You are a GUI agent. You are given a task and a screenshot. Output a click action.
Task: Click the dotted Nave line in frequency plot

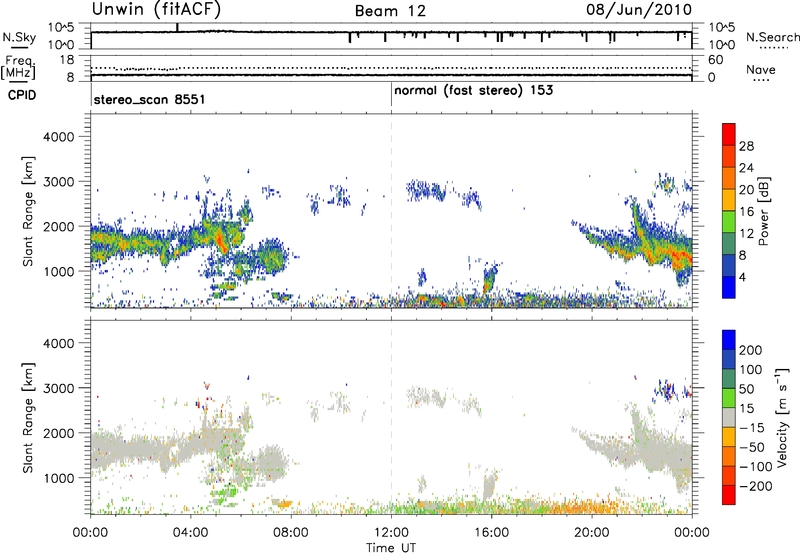tap(391, 68)
